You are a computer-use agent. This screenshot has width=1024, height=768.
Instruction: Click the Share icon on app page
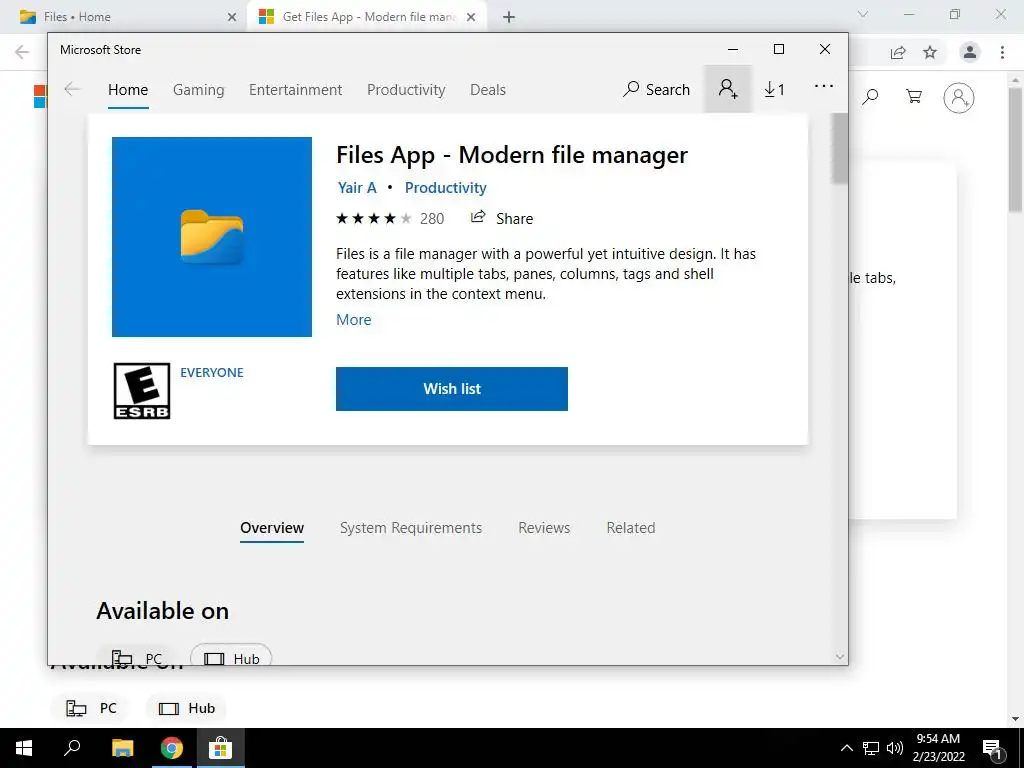(478, 217)
